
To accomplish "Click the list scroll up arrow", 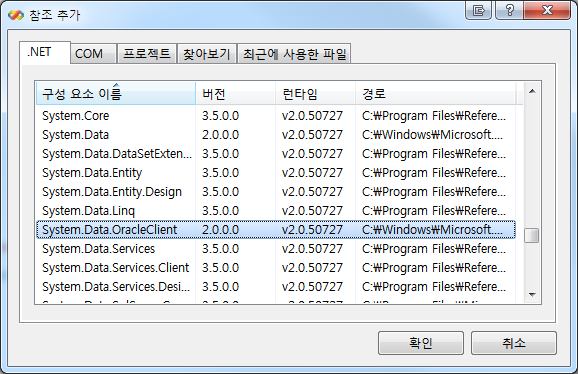I will 532,91.
